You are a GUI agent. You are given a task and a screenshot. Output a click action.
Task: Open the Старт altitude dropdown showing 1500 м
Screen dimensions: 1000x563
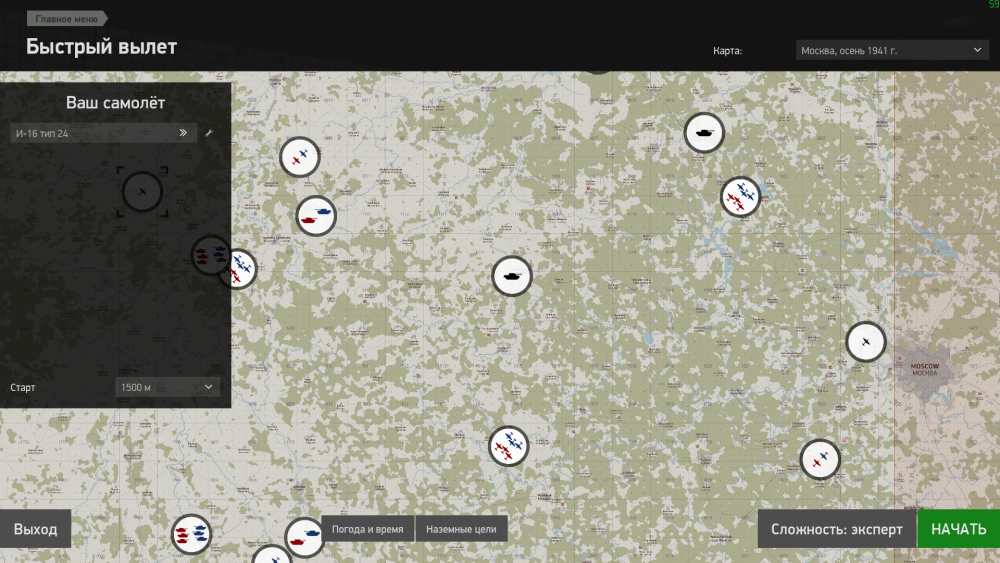pos(167,387)
